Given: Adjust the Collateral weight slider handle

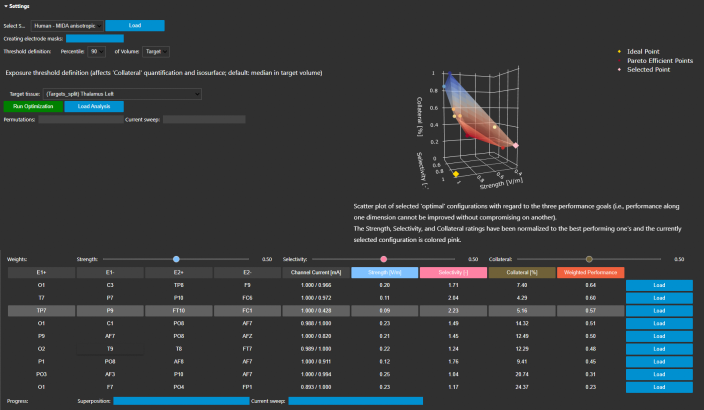Looking at the screenshot, I should coord(589,259).
